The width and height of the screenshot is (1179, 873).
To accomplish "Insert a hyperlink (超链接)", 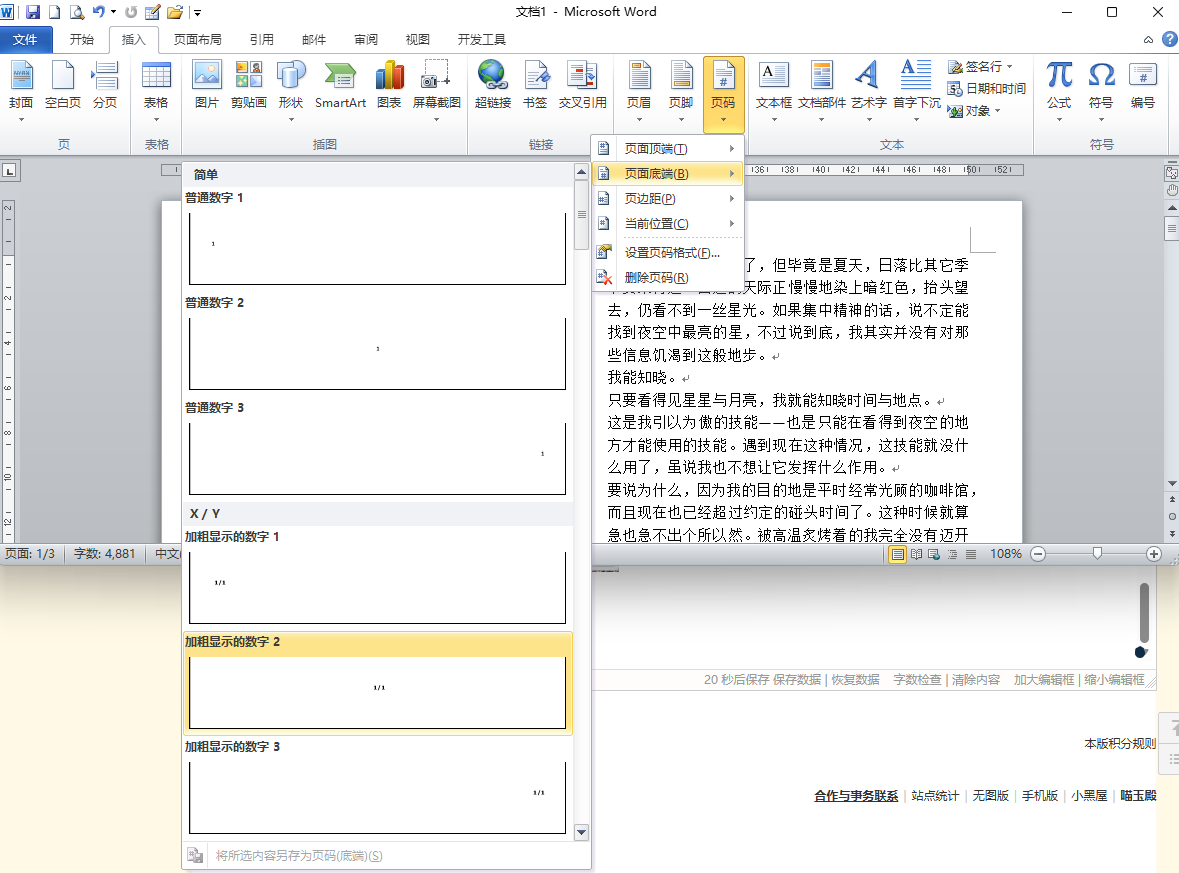I will coord(493,85).
